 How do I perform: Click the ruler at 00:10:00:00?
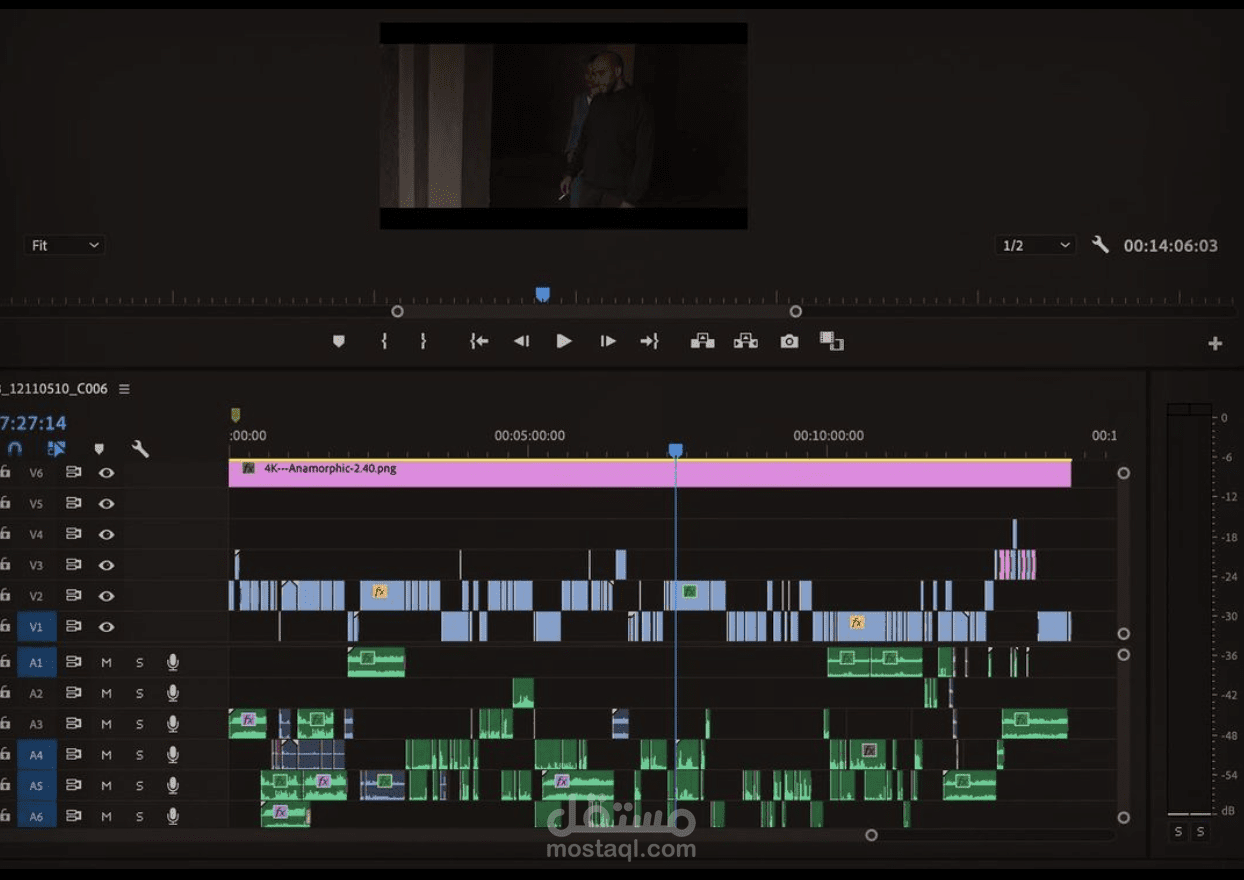tap(828, 436)
